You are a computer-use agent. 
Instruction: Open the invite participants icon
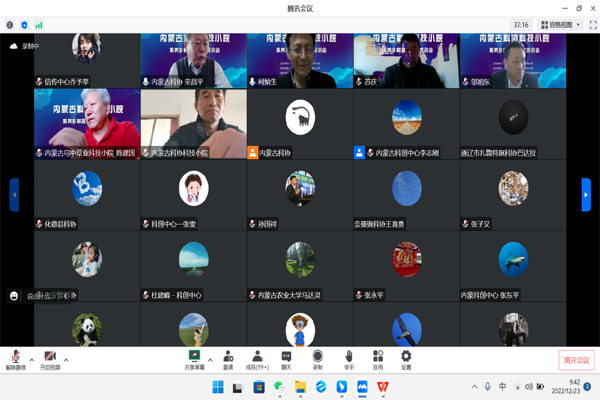pos(228,358)
